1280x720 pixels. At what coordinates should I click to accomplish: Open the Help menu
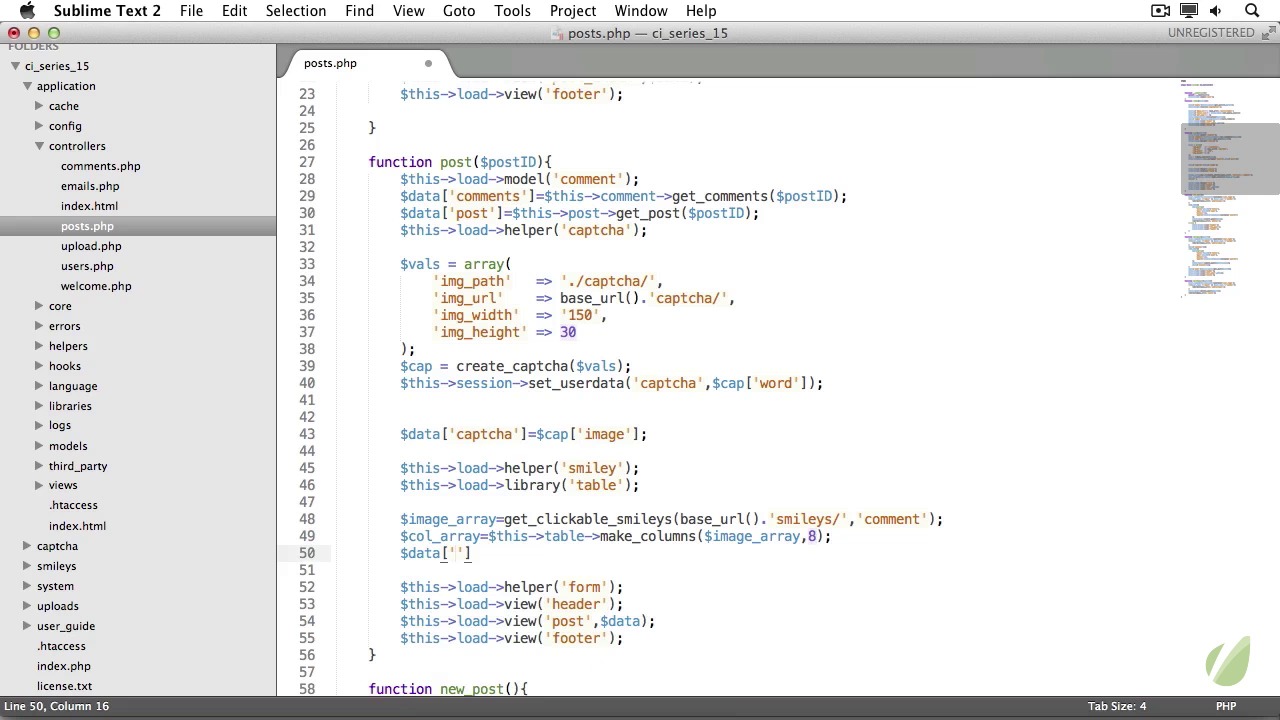click(x=701, y=11)
